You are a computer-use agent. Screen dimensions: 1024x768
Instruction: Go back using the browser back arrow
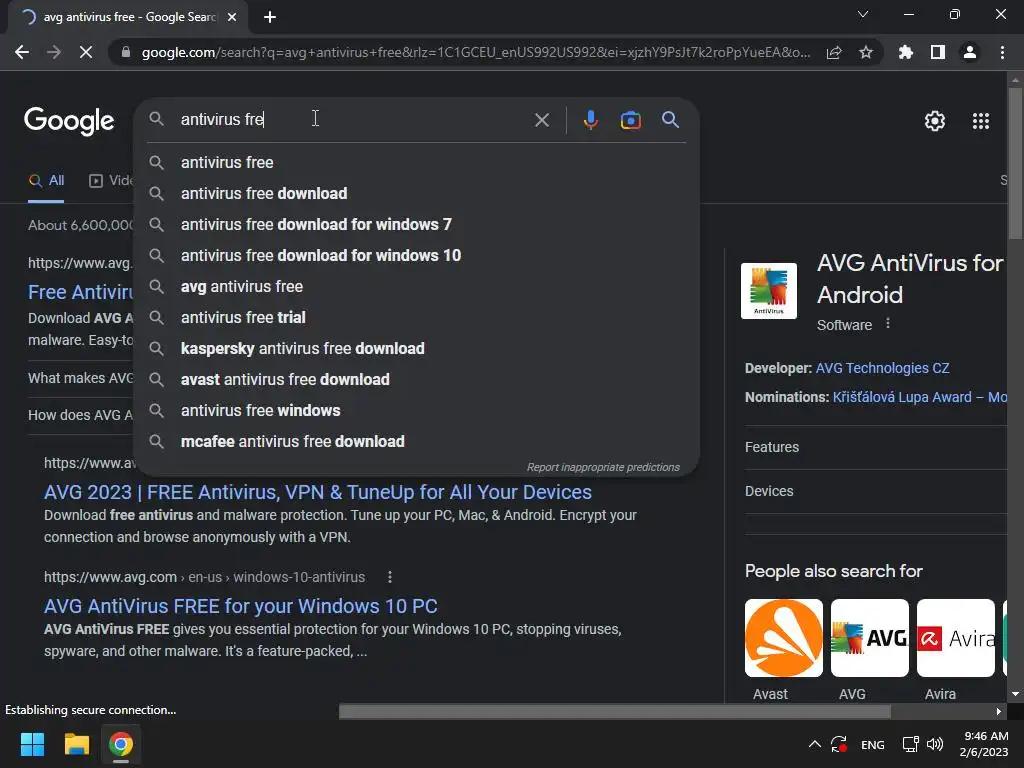pos(22,52)
